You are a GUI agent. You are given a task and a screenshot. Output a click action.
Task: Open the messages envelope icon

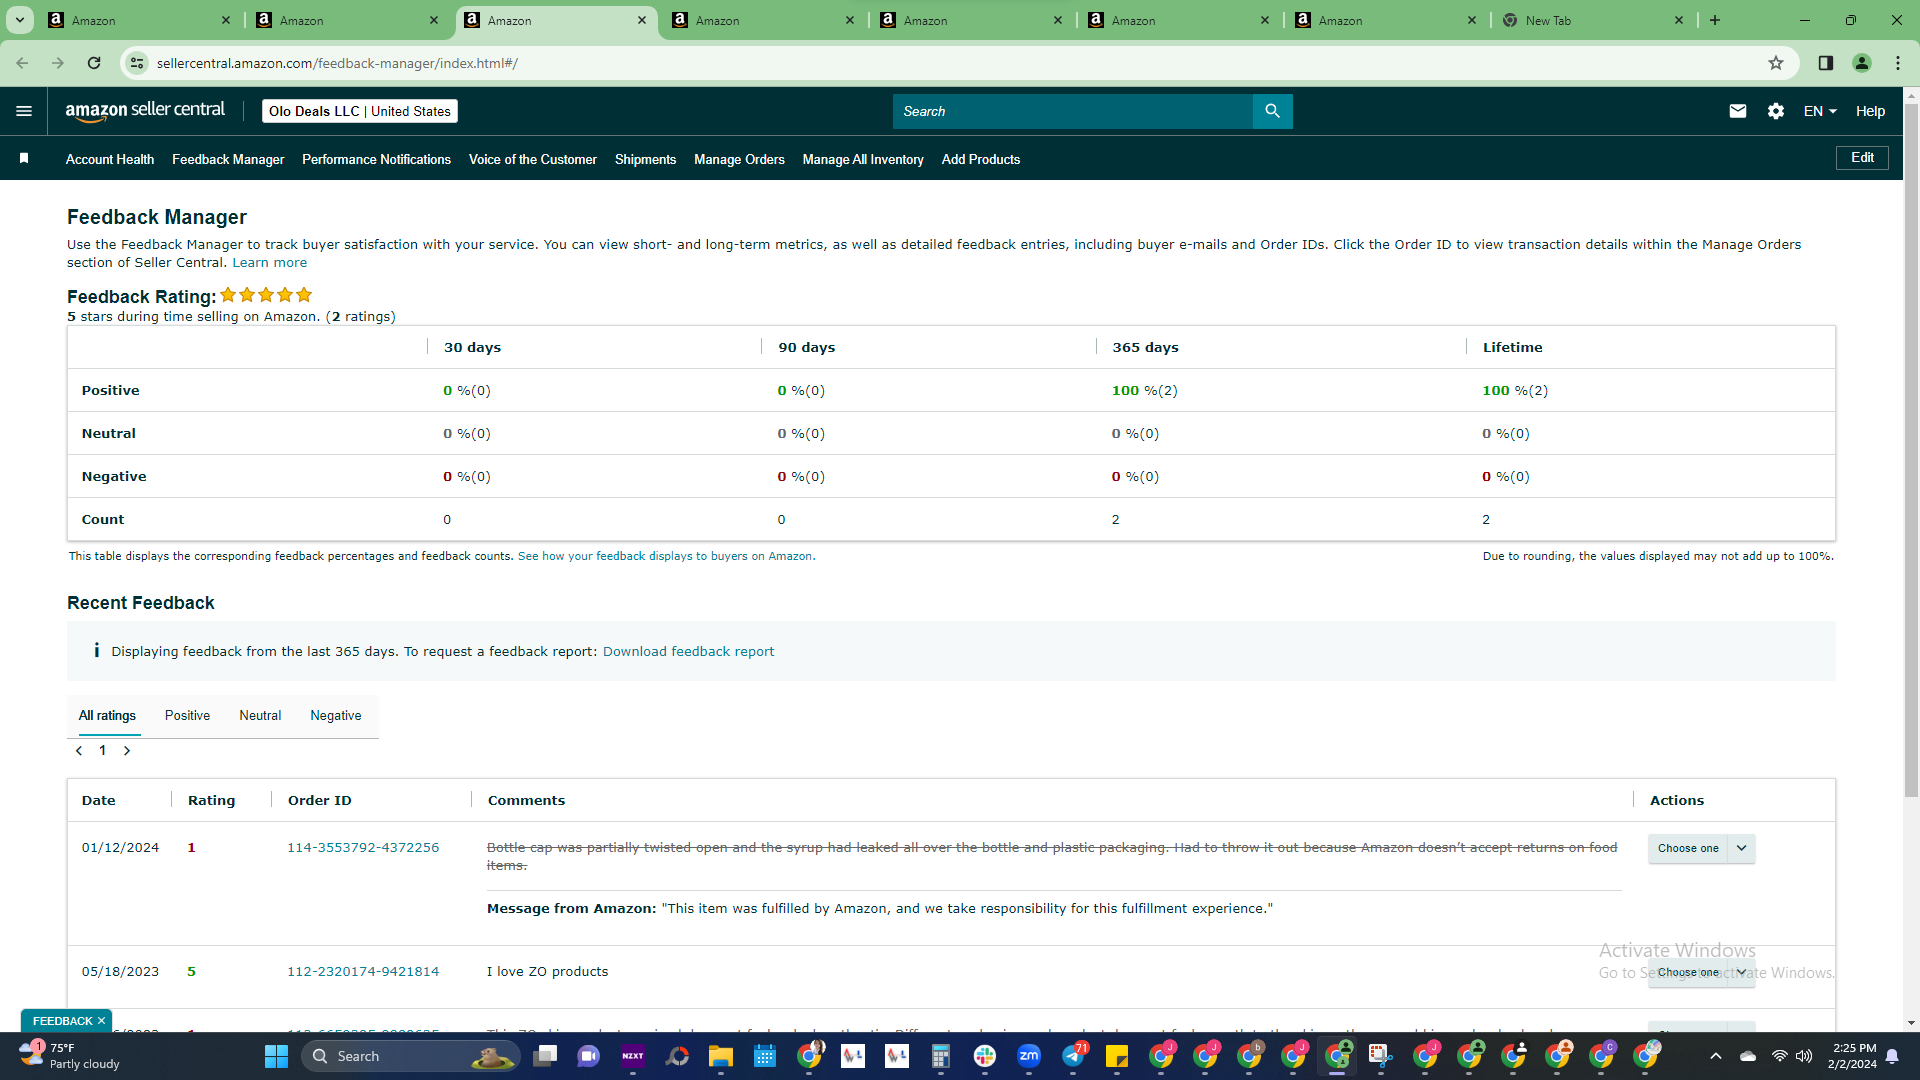tap(1738, 111)
